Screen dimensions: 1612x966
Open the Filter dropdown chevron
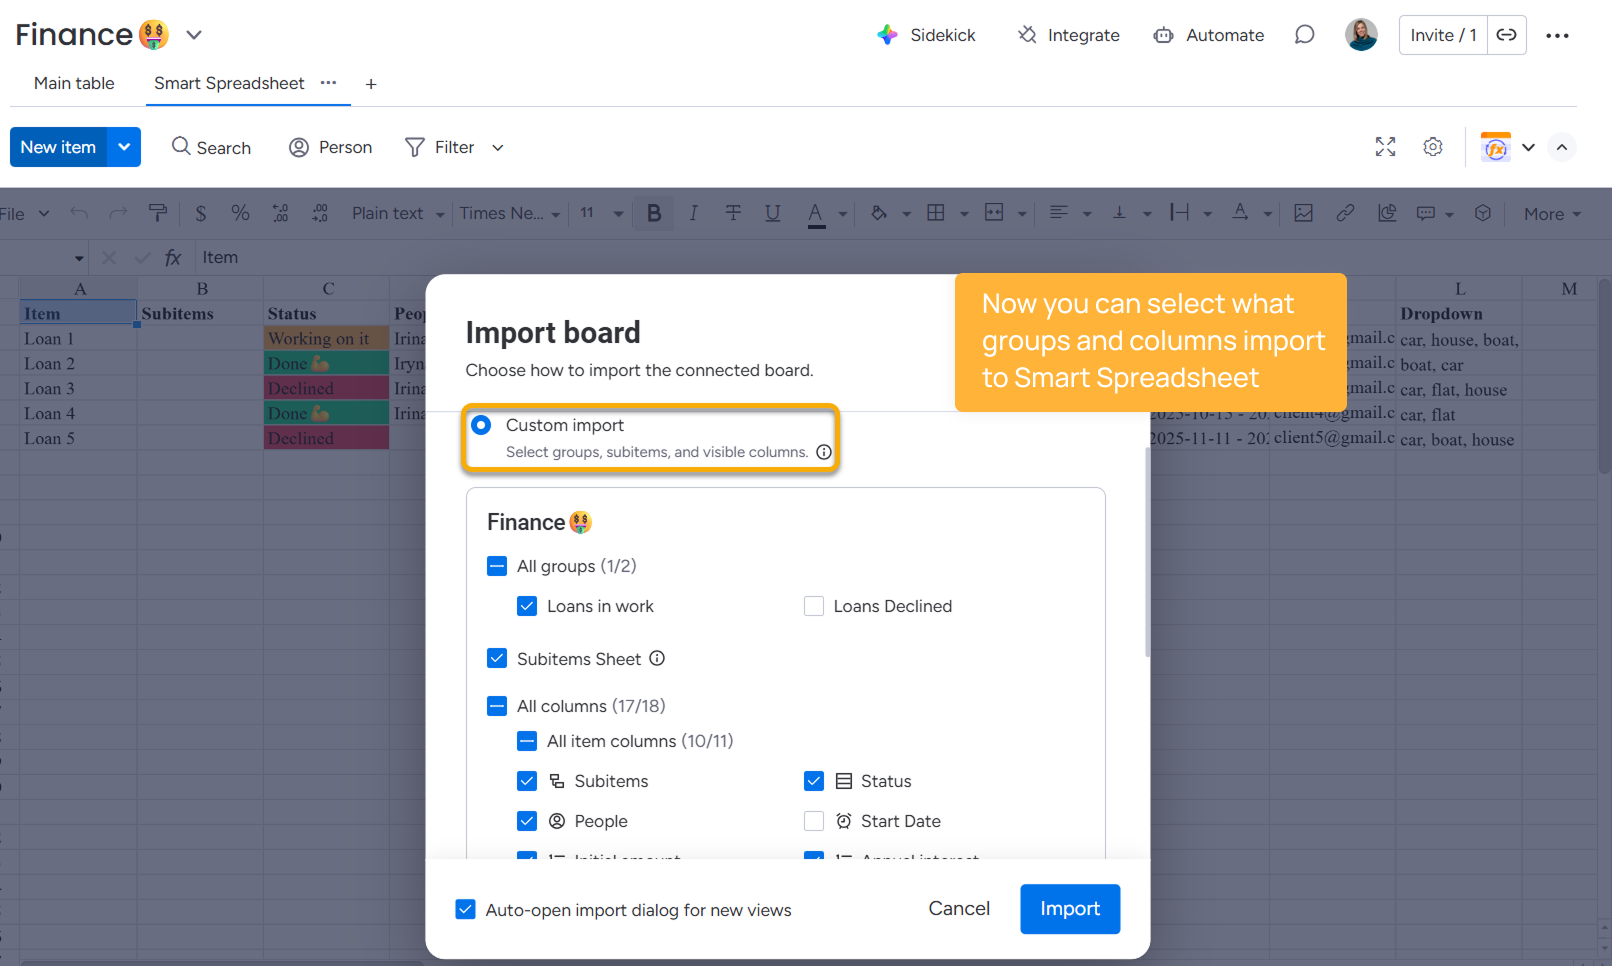[x=498, y=148]
